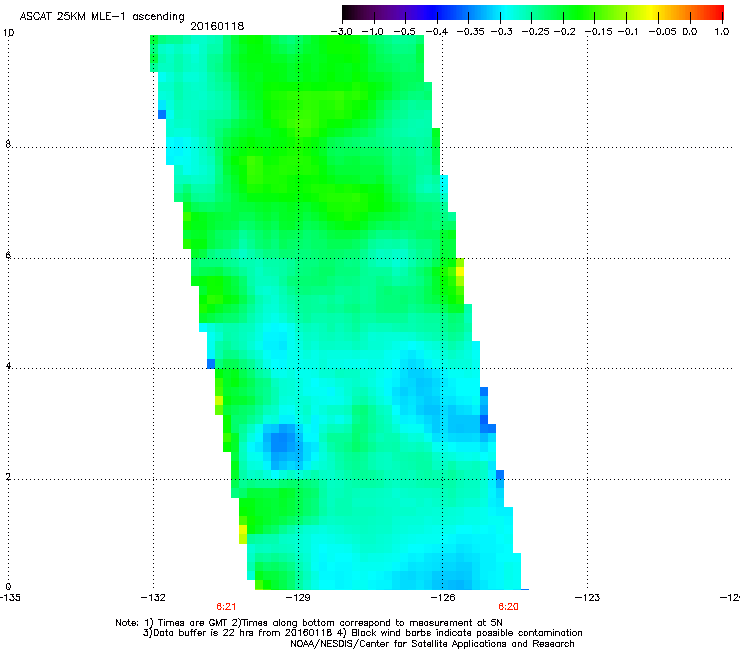740x650 pixels.
Task: Click the red end of the color scale bar
Action: click(715, 13)
